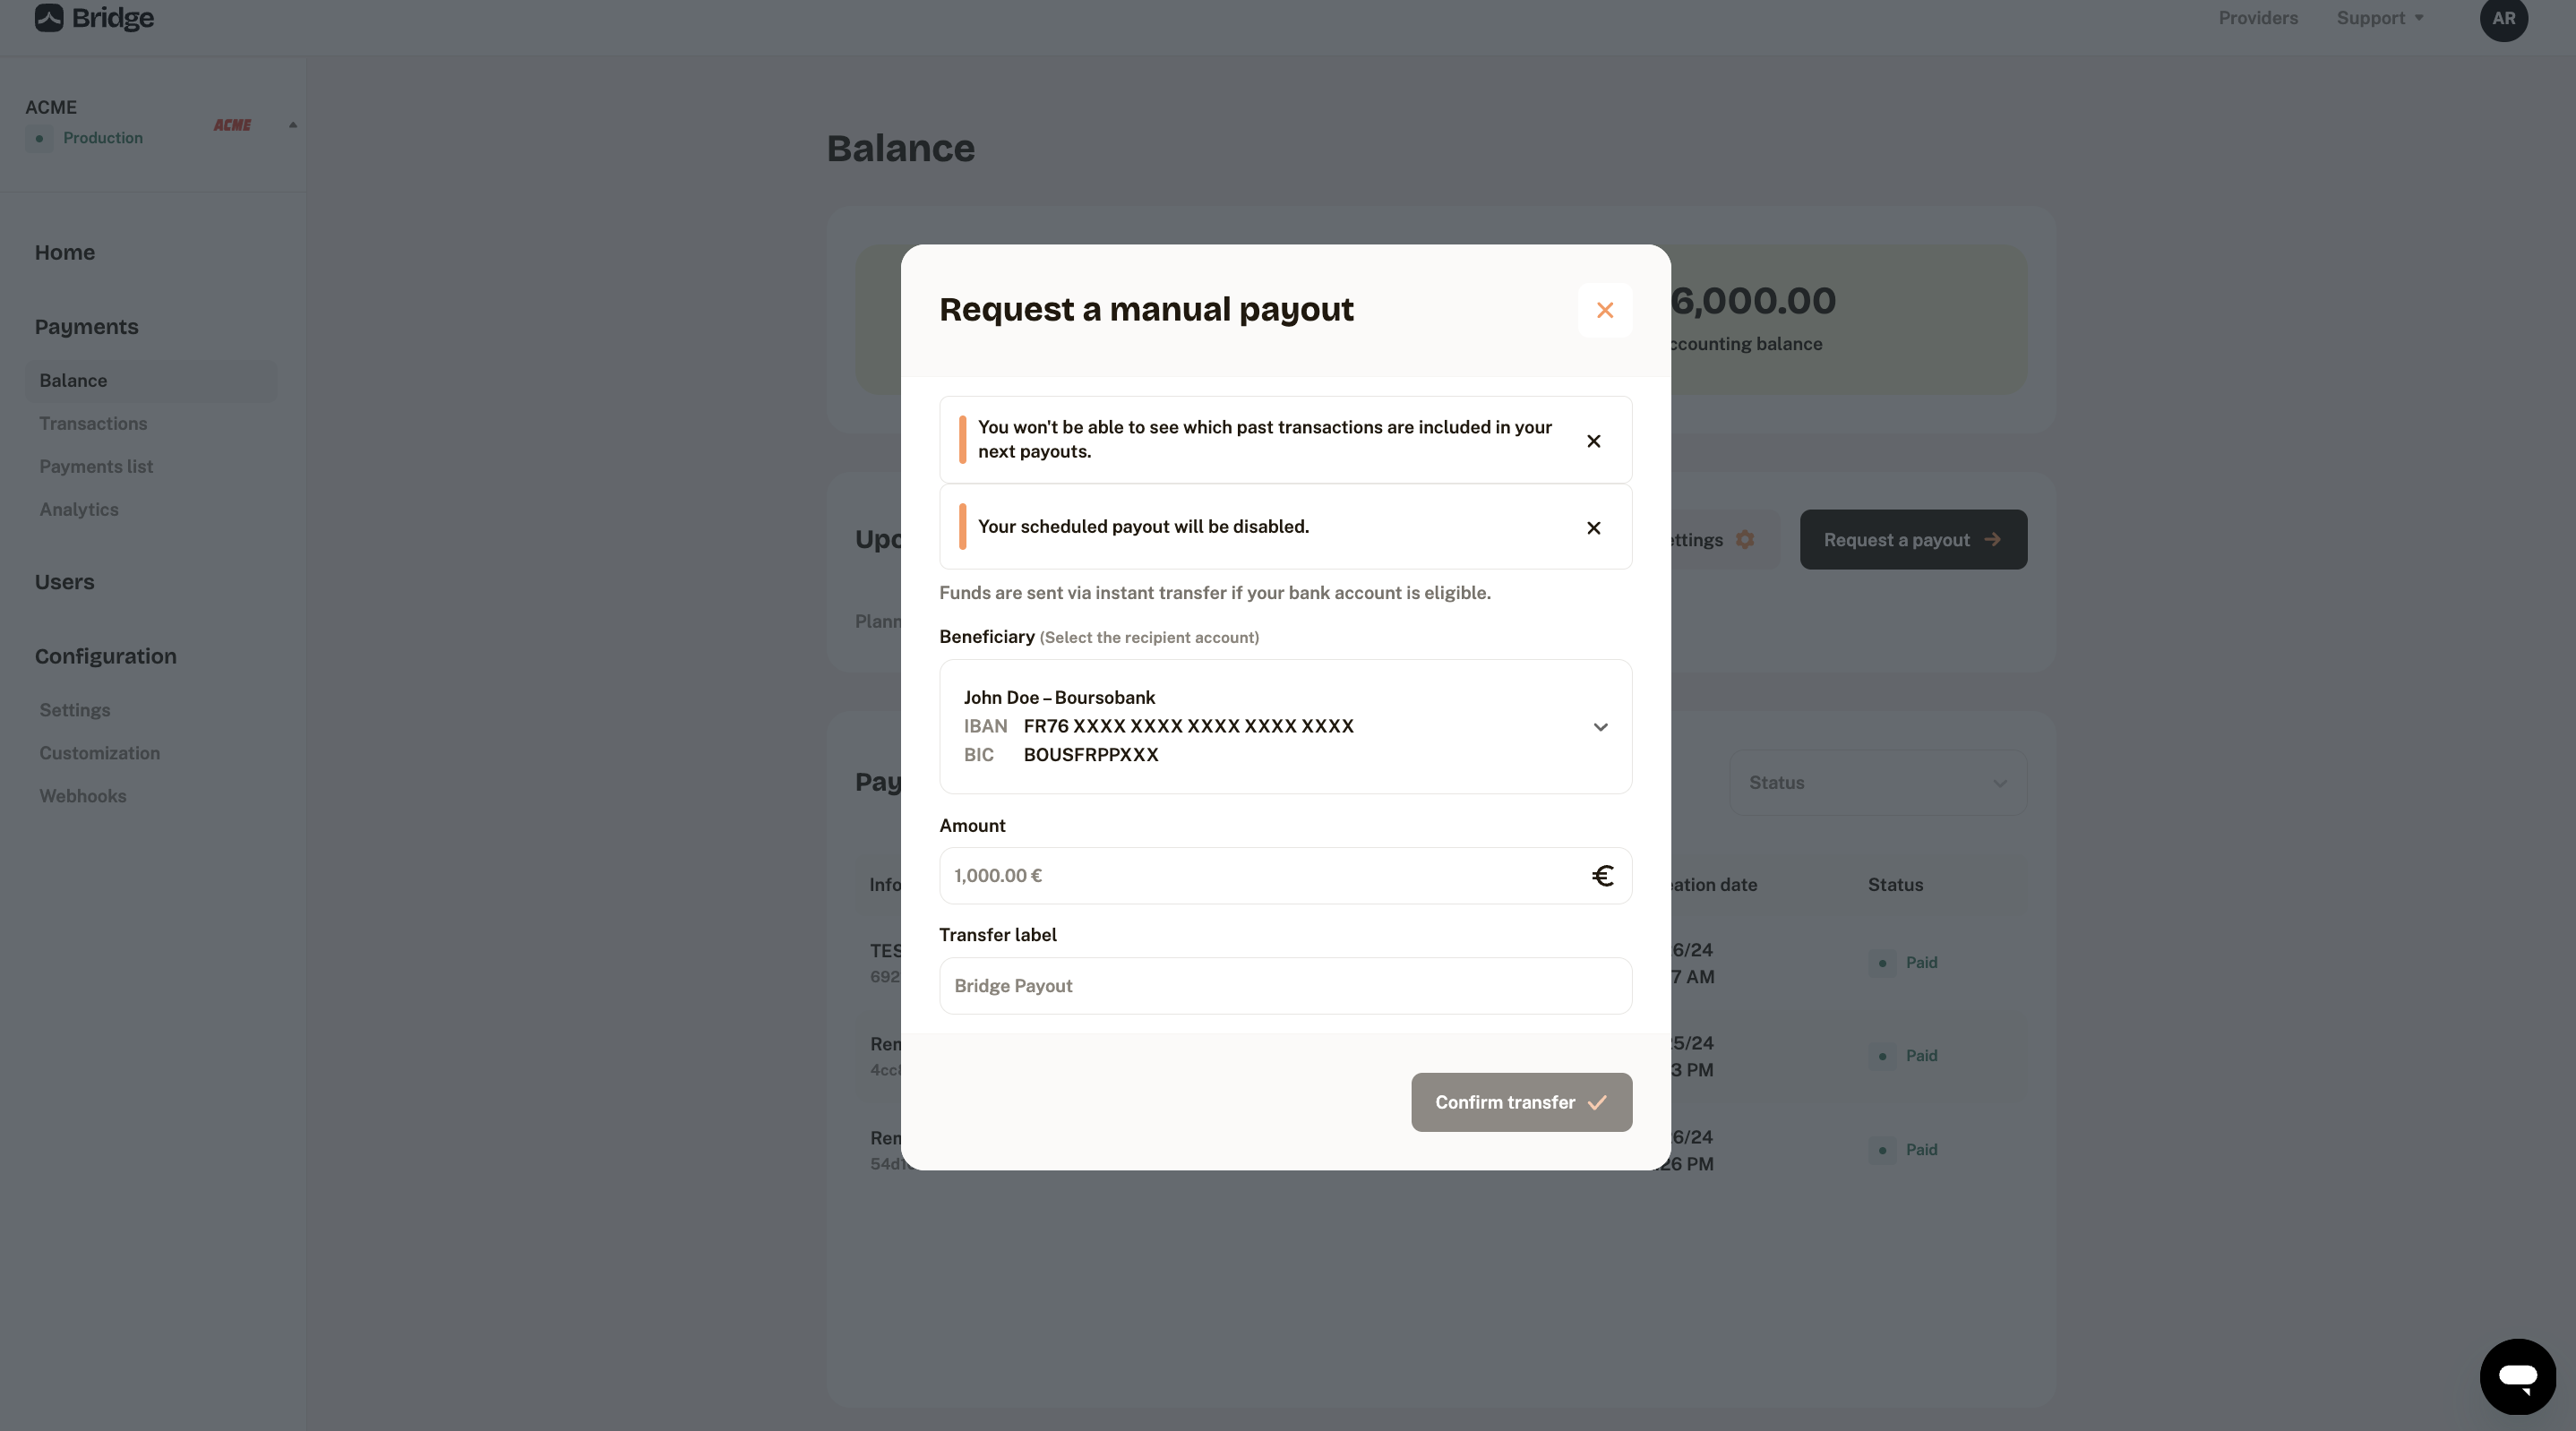Select Balance in sidebar

152,381
